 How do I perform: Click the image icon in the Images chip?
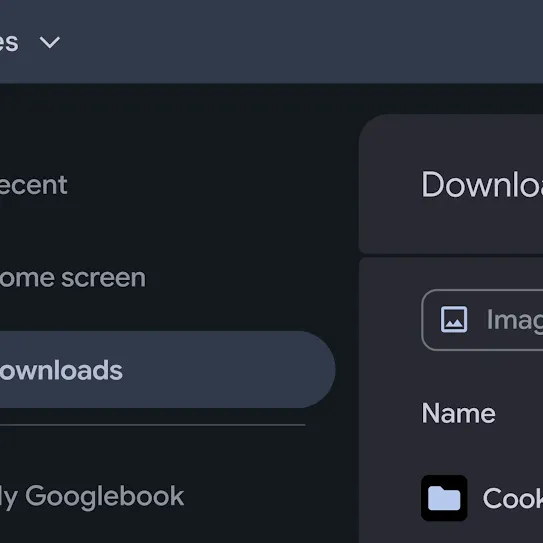tap(454, 319)
